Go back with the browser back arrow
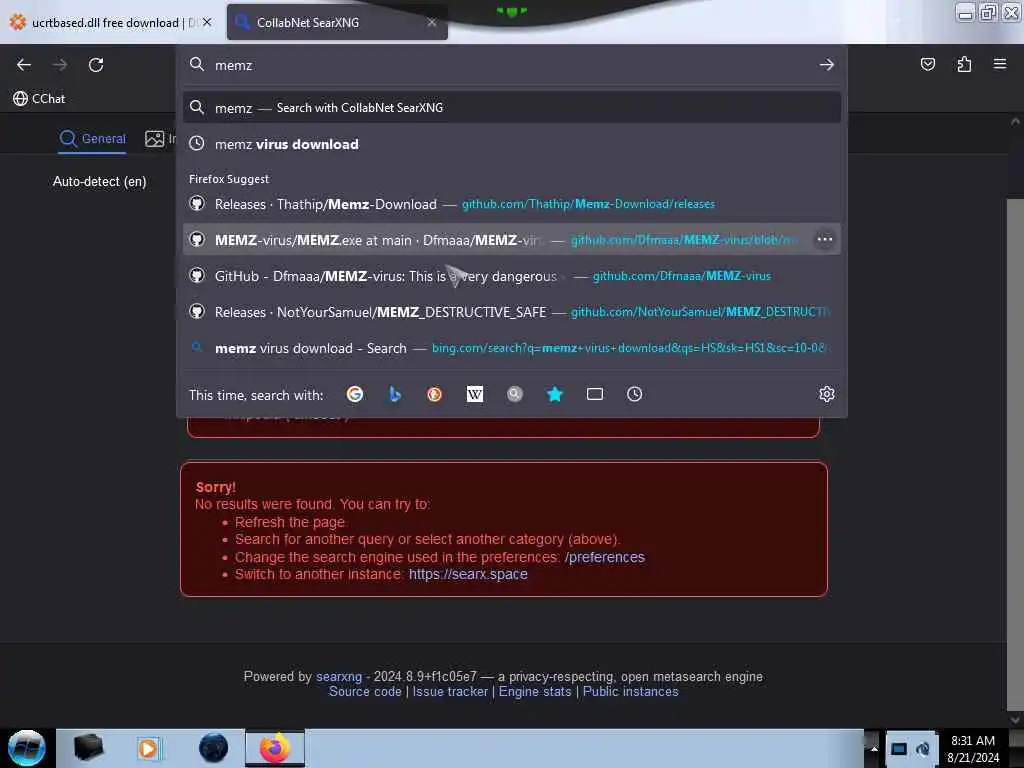Image resolution: width=1024 pixels, height=768 pixels. tap(24, 65)
